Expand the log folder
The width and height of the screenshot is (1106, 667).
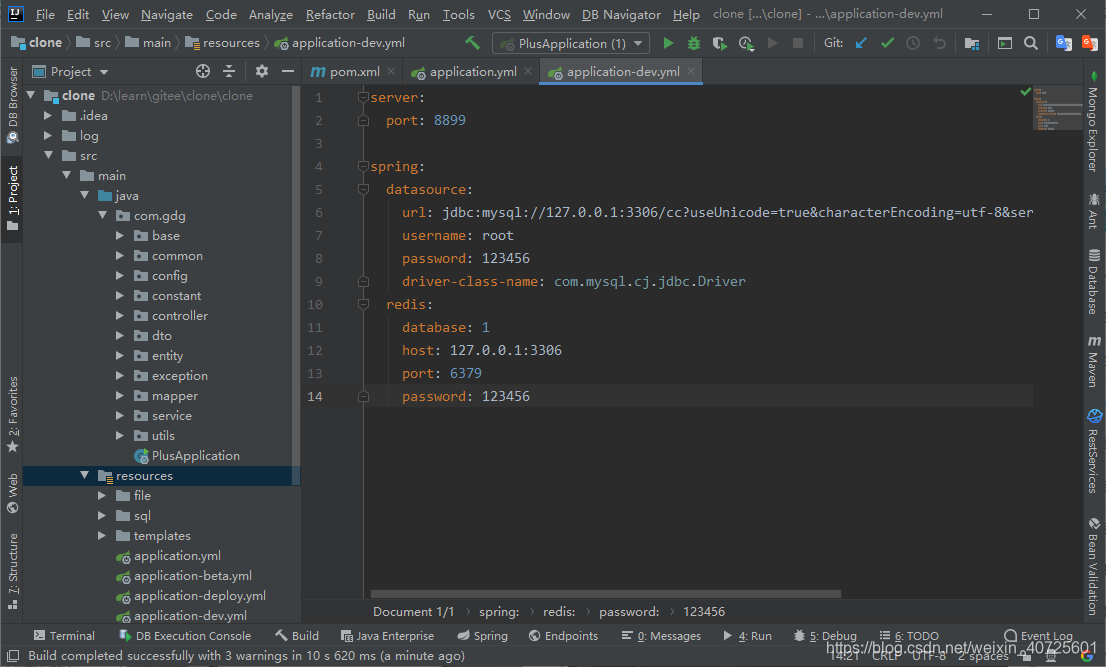(48, 135)
